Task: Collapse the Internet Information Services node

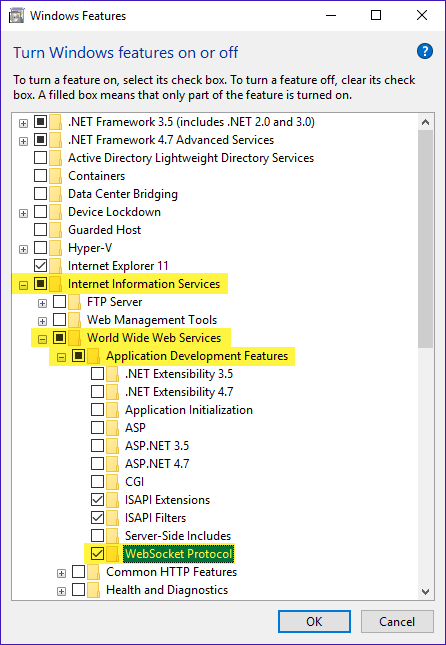Action: (x=23, y=285)
